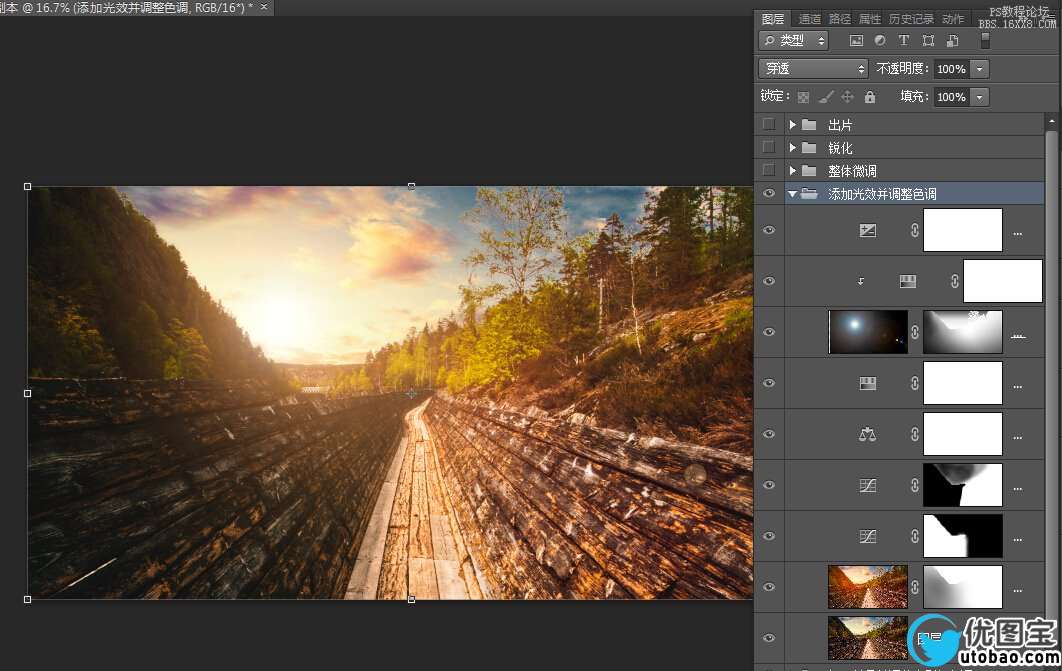The width and height of the screenshot is (1062, 671).
Task: Hide the exposure adjustment layer eye
Action: pyautogui.click(x=769, y=230)
